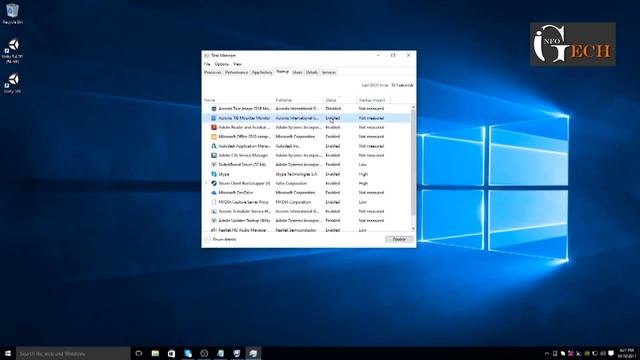Open the Store taskbar icon

click(x=171, y=353)
